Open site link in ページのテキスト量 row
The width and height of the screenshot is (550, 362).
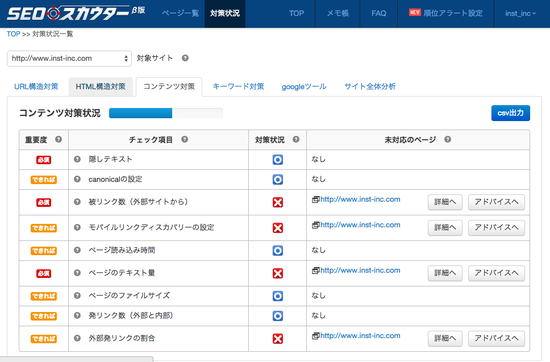pos(360,270)
